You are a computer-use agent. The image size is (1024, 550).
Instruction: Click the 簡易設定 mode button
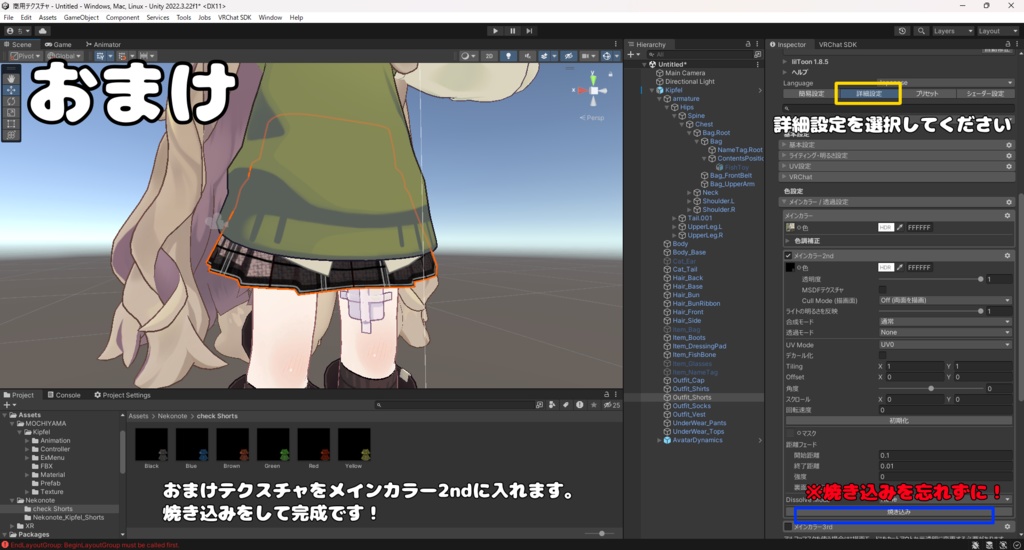(811, 93)
